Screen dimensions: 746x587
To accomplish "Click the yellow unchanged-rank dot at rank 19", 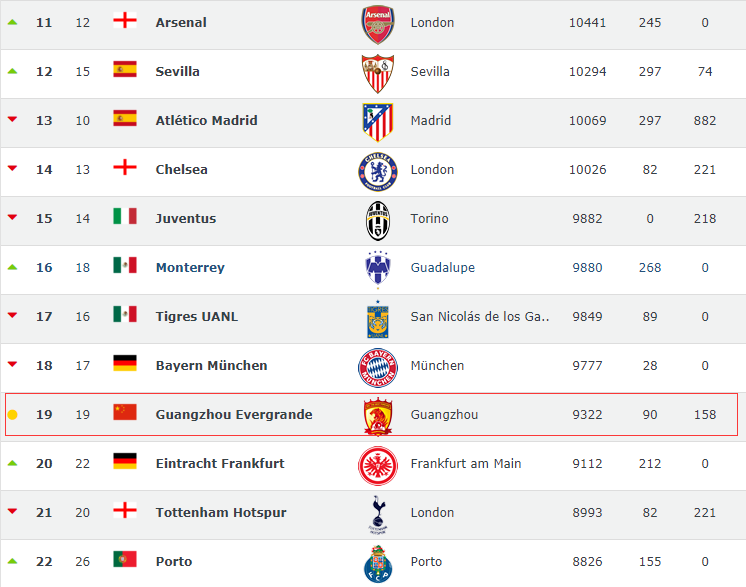I will (13, 415).
